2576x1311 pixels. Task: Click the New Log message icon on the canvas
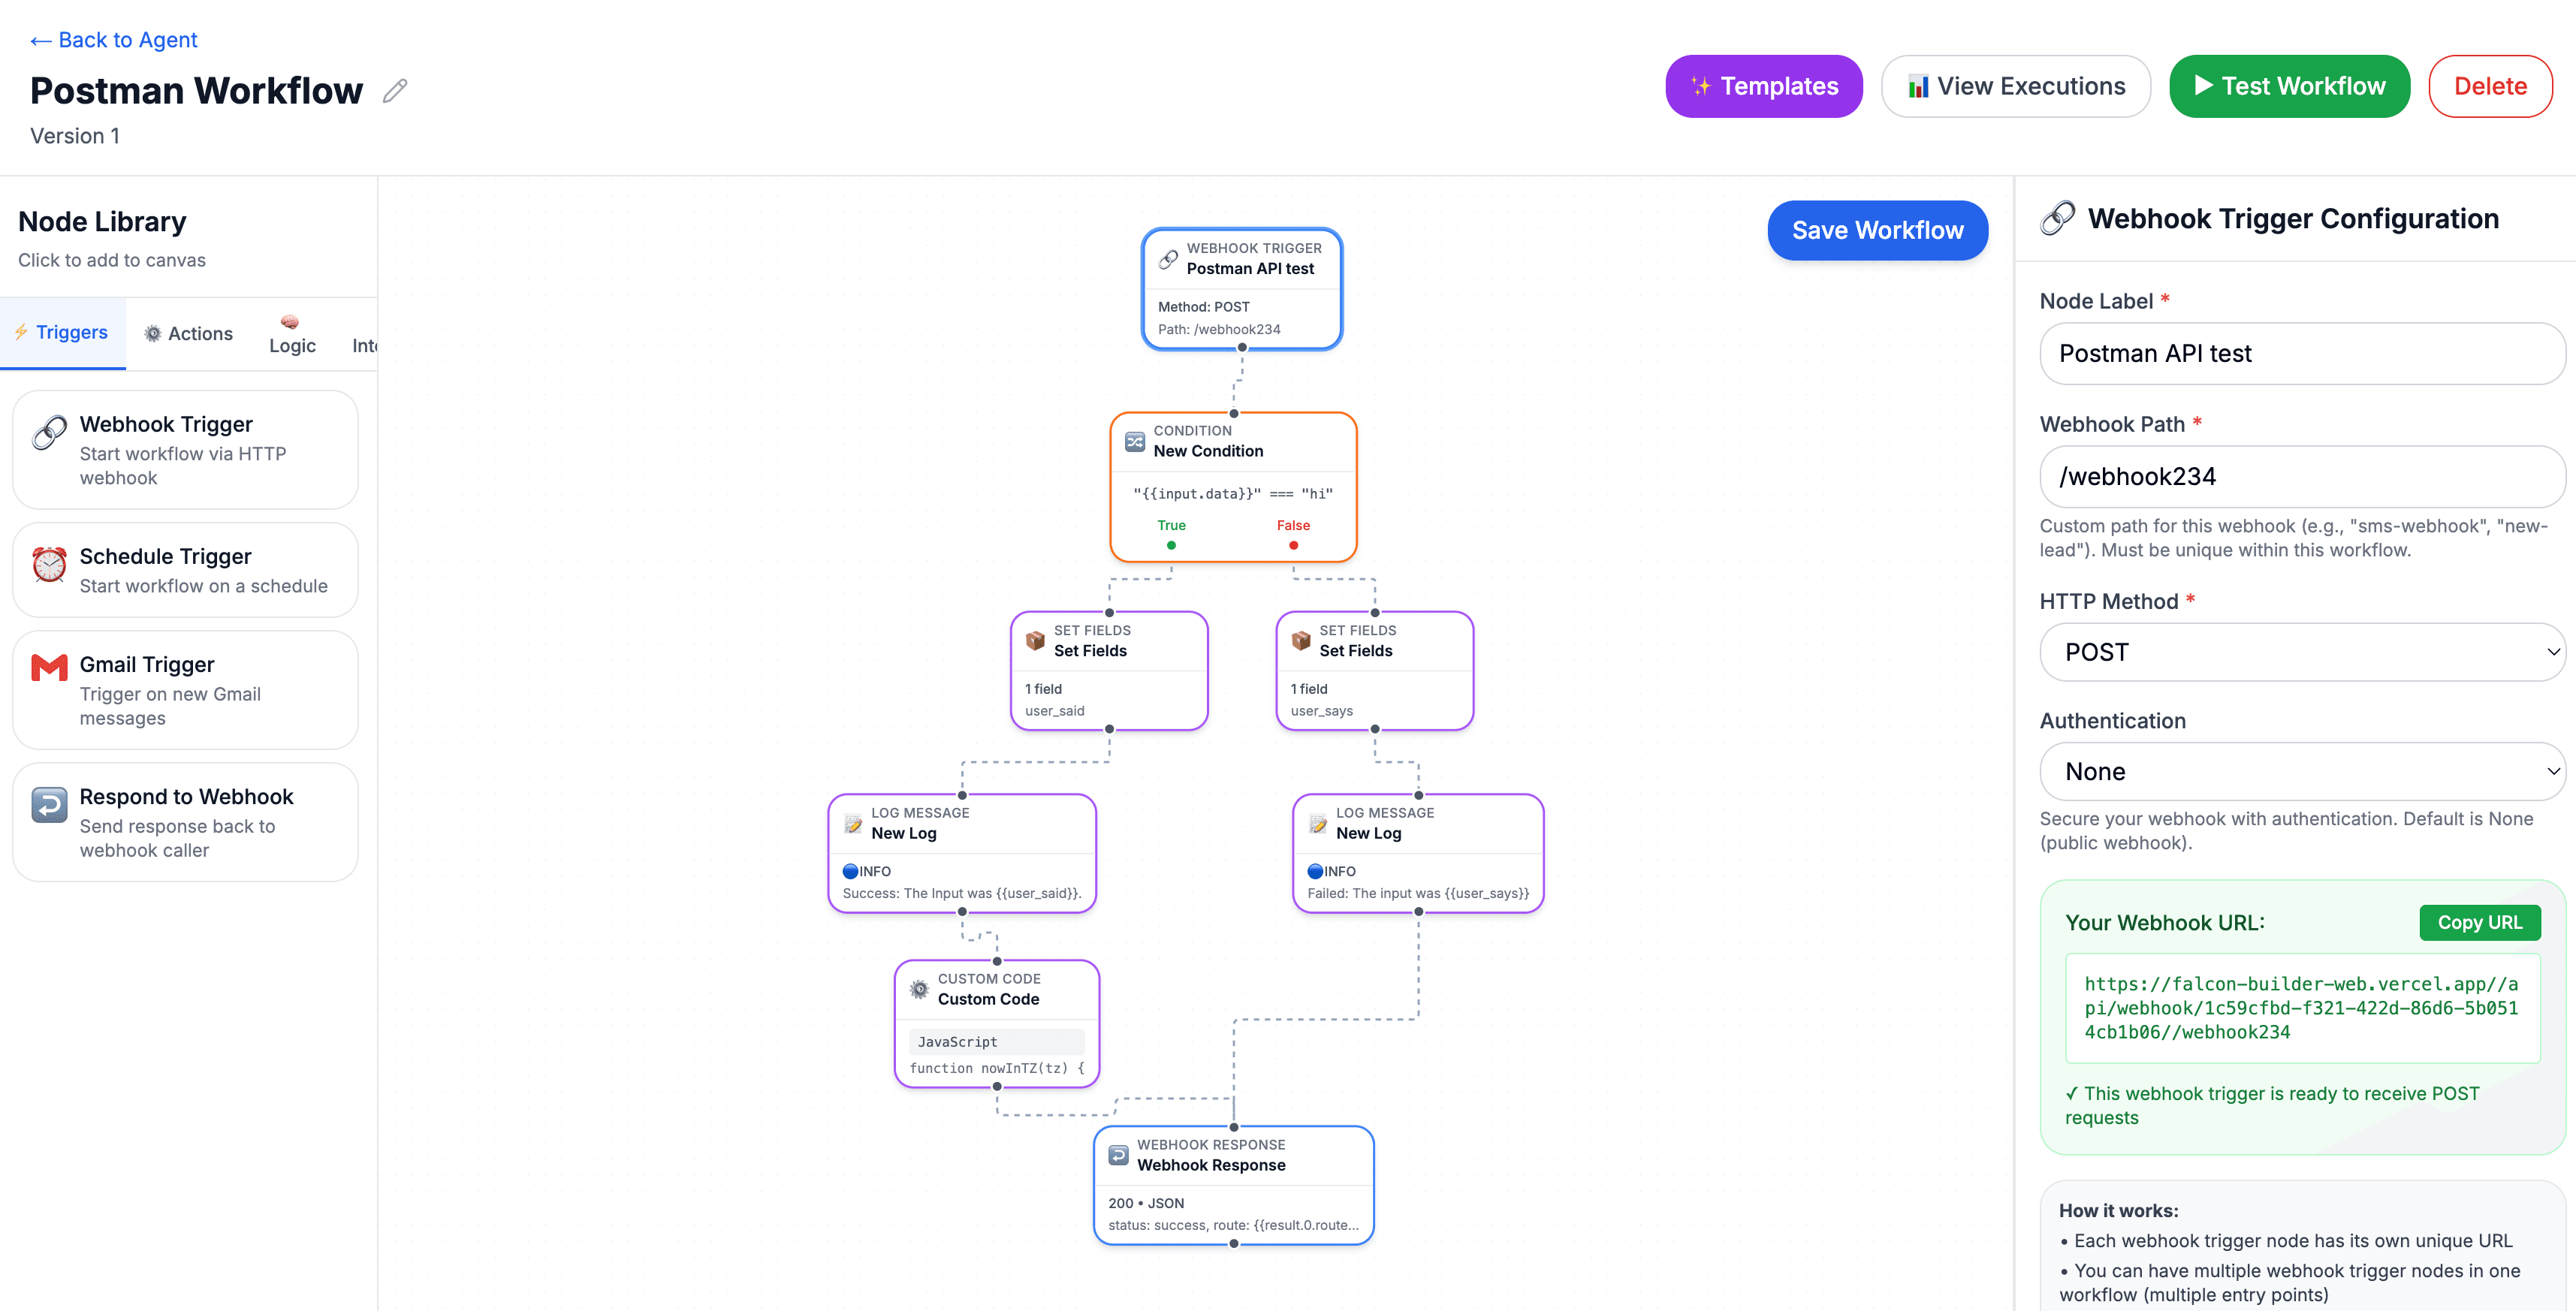[853, 824]
